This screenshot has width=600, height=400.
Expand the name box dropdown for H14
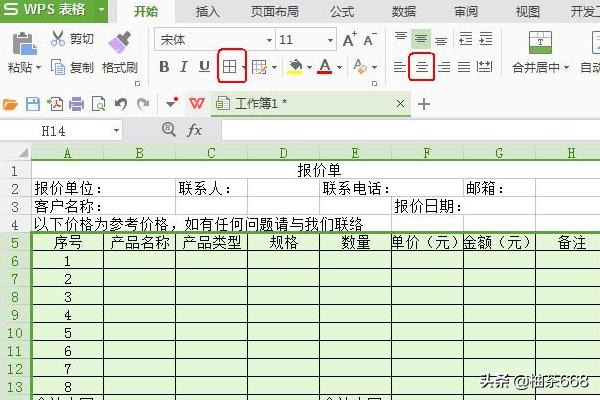coord(116,131)
